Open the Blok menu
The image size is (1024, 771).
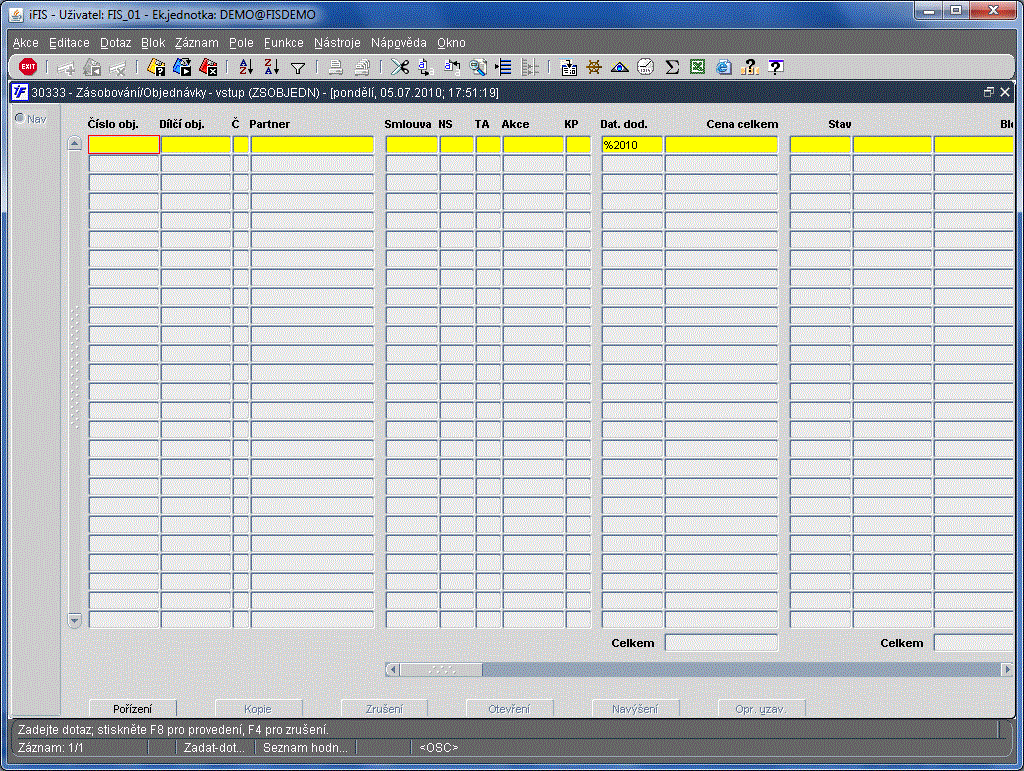pyautogui.click(x=153, y=42)
